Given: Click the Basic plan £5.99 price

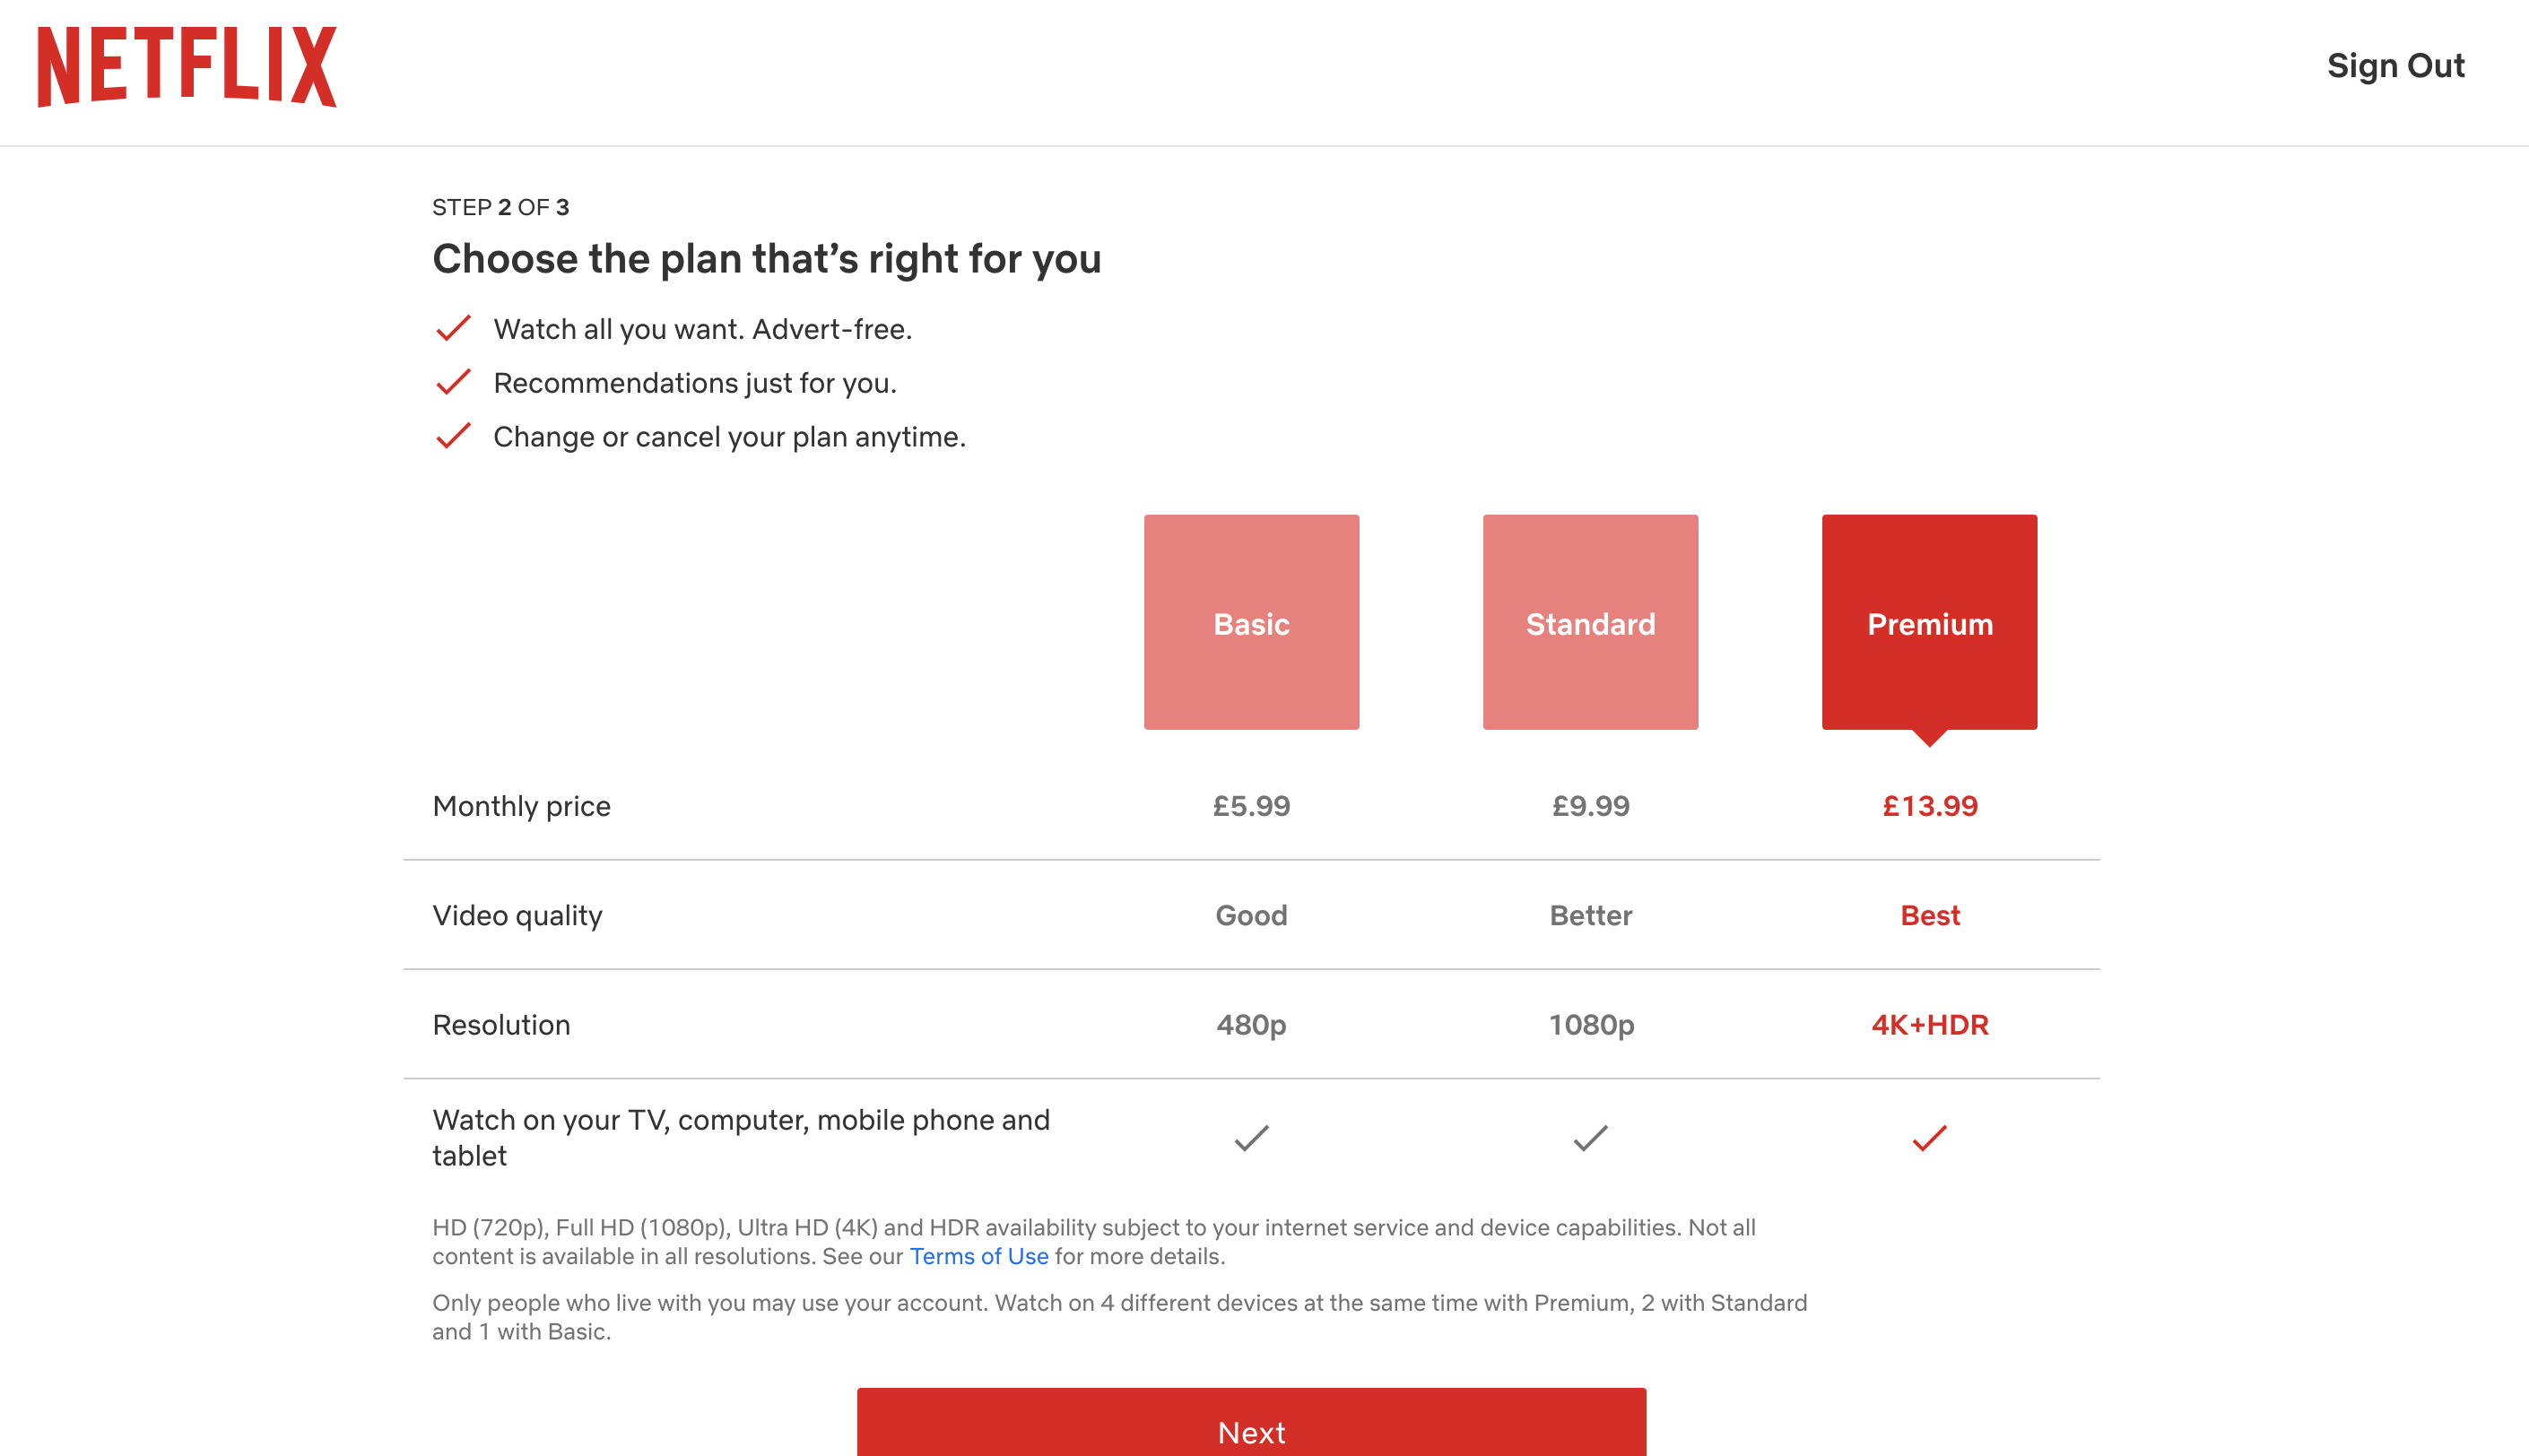Looking at the screenshot, I should [x=1251, y=806].
